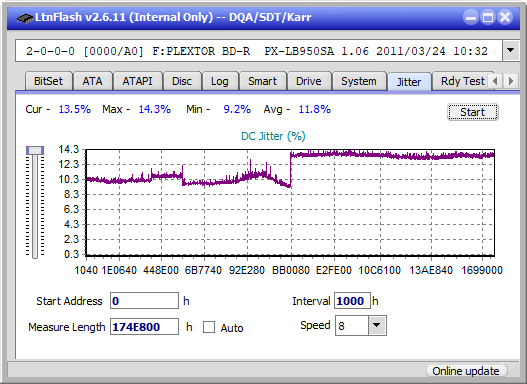Open the Smart tab
The height and width of the screenshot is (384, 527).
(x=262, y=81)
